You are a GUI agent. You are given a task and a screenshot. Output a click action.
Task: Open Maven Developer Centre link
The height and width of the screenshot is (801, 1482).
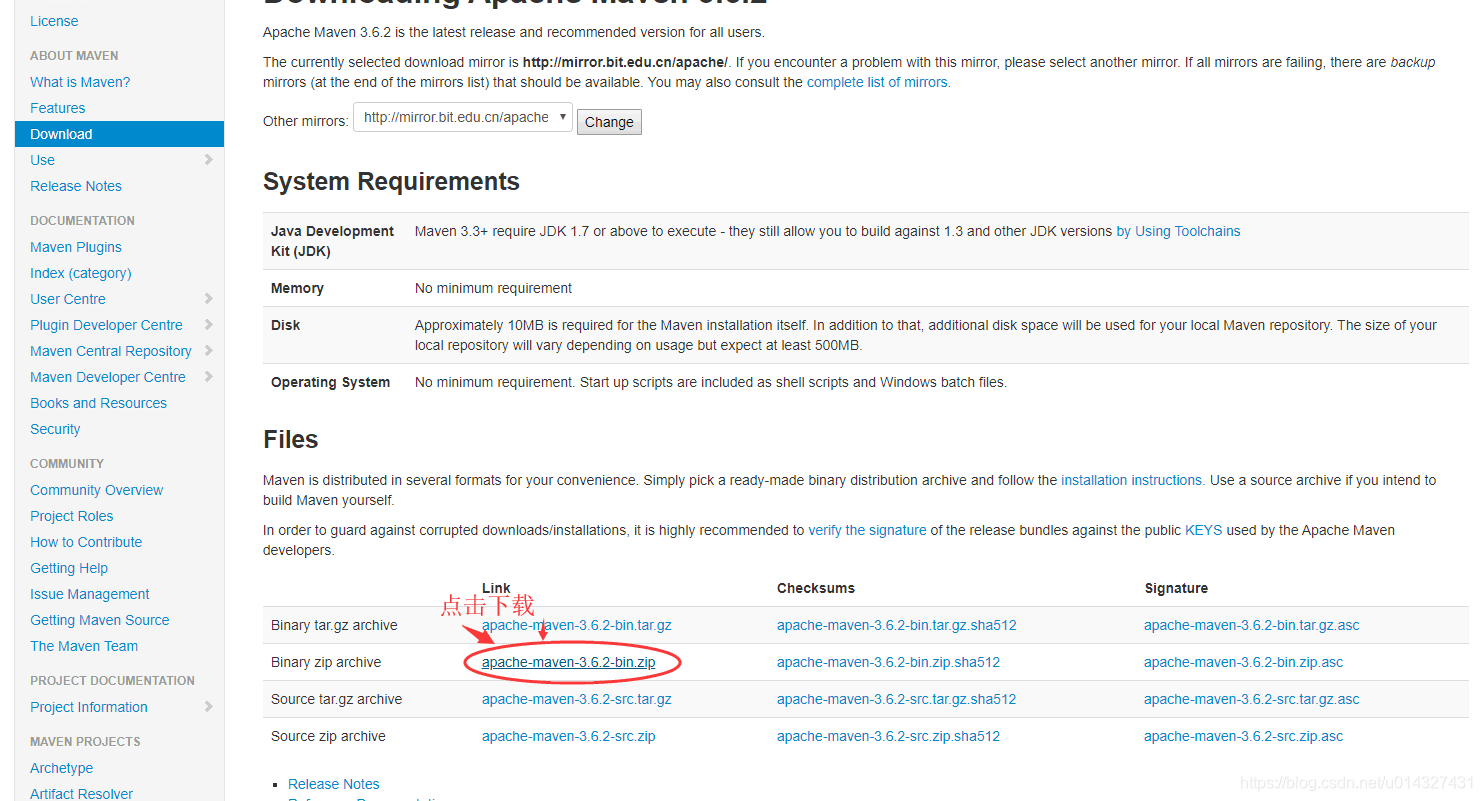click(x=108, y=377)
